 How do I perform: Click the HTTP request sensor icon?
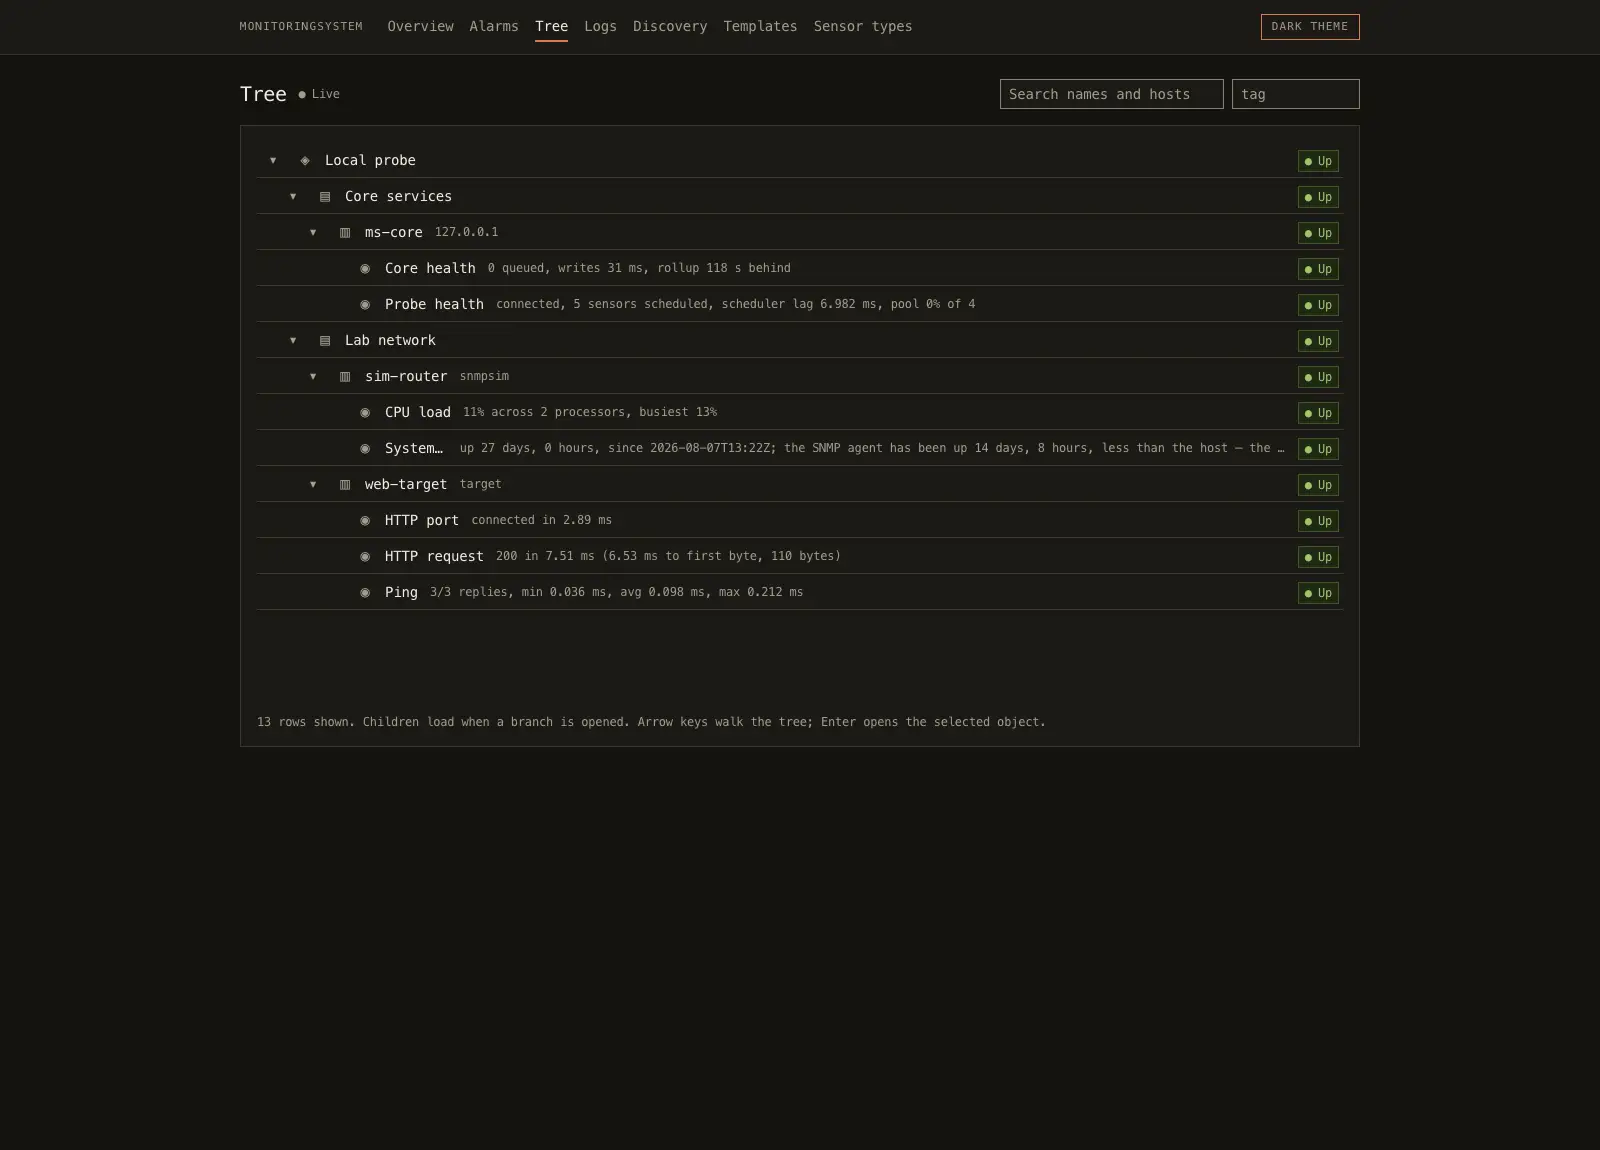pyautogui.click(x=365, y=557)
